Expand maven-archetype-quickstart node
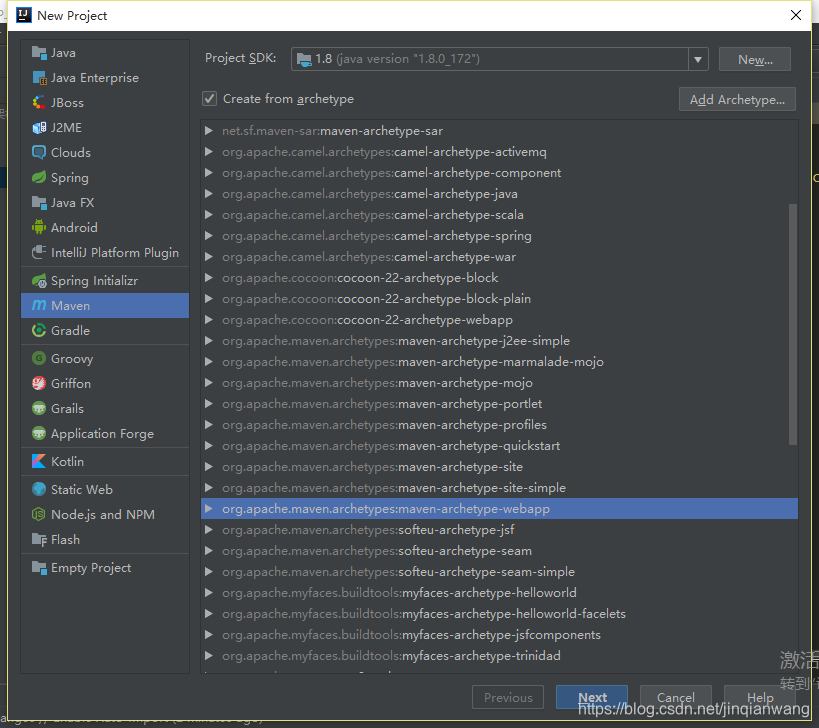Viewport: 819px width, 728px height. coord(208,445)
